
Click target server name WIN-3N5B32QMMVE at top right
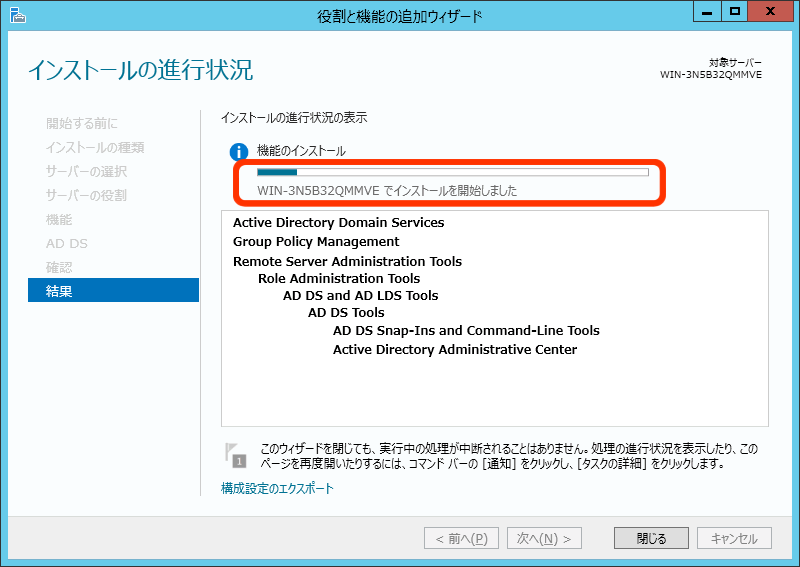pos(711,75)
